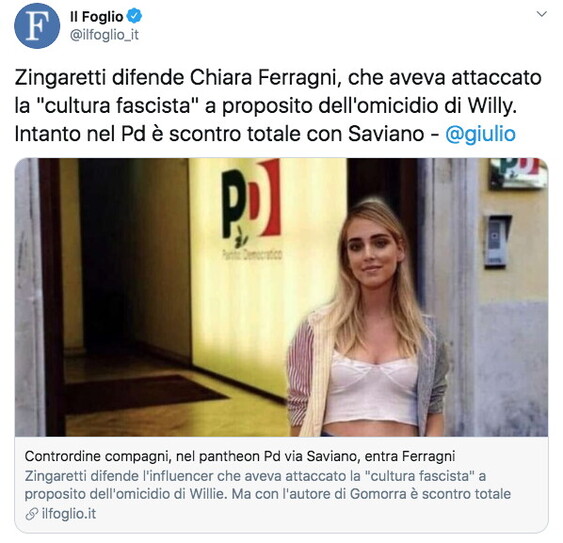Screen dimensions: 563x543
Task: Click the phrase "cultura fascista" in the tweet body
Action: [x=117, y=106]
